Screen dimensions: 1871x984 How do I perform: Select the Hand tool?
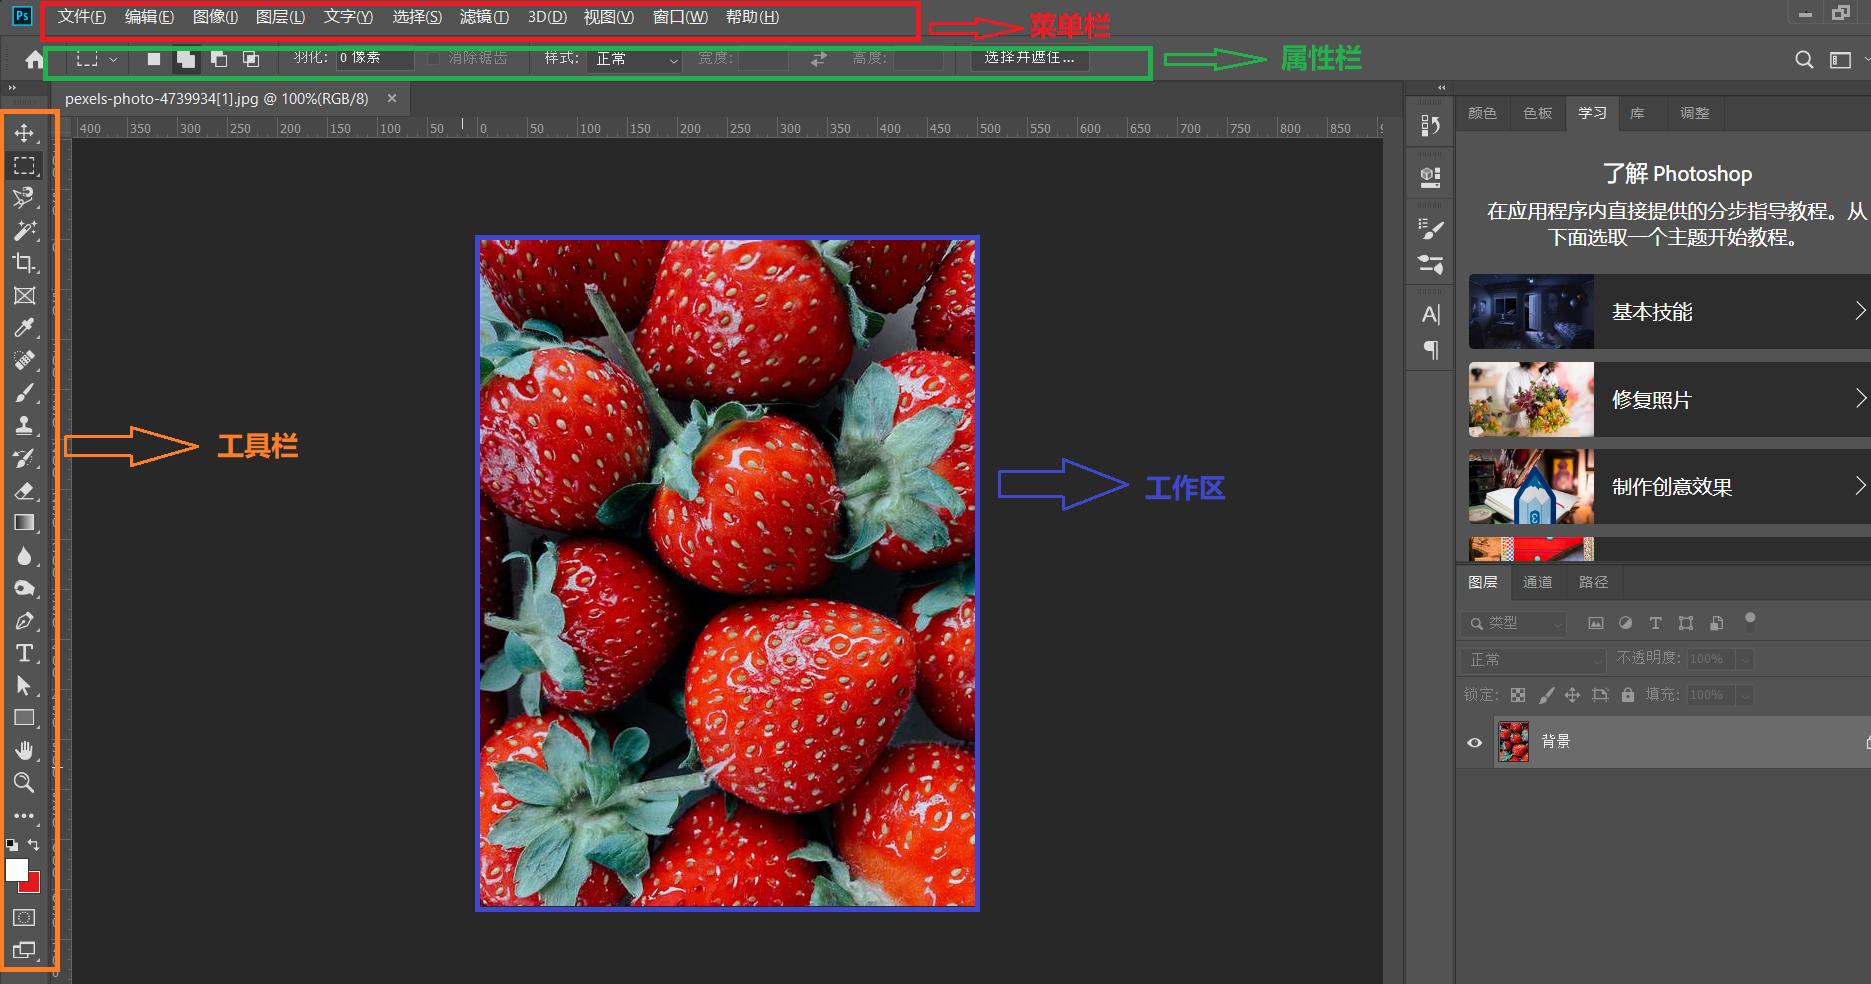click(24, 750)
